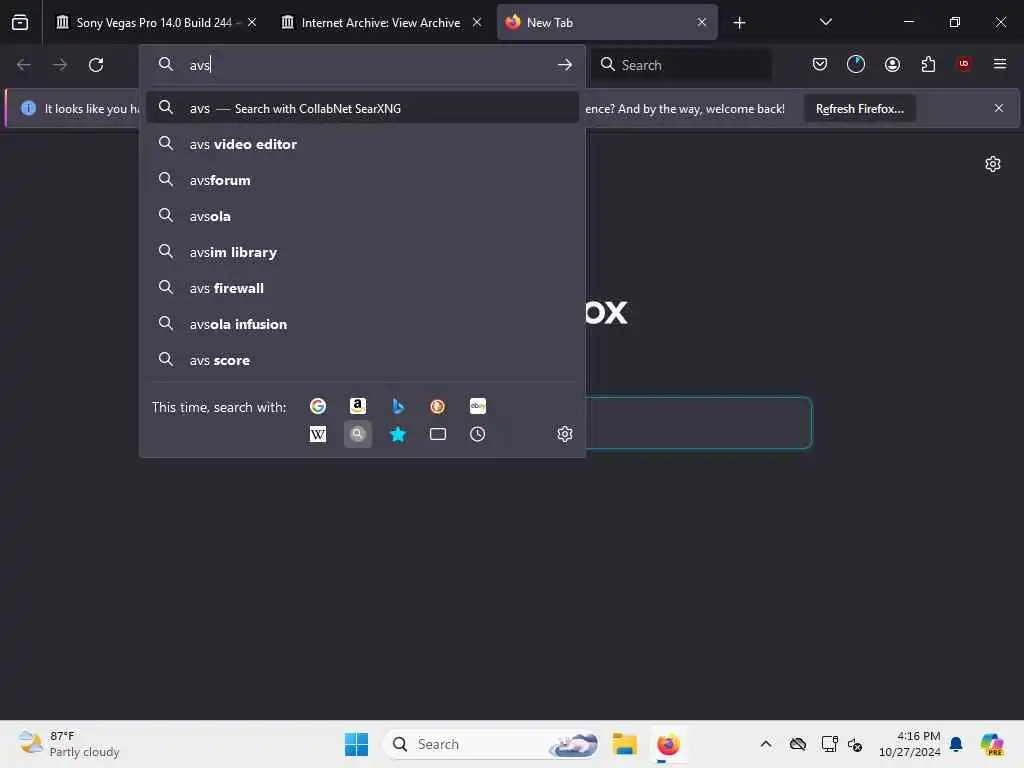Search with Amazon one-off engine icon
The width and height of the screenshot is (1024, 768).
click(358, 406)
